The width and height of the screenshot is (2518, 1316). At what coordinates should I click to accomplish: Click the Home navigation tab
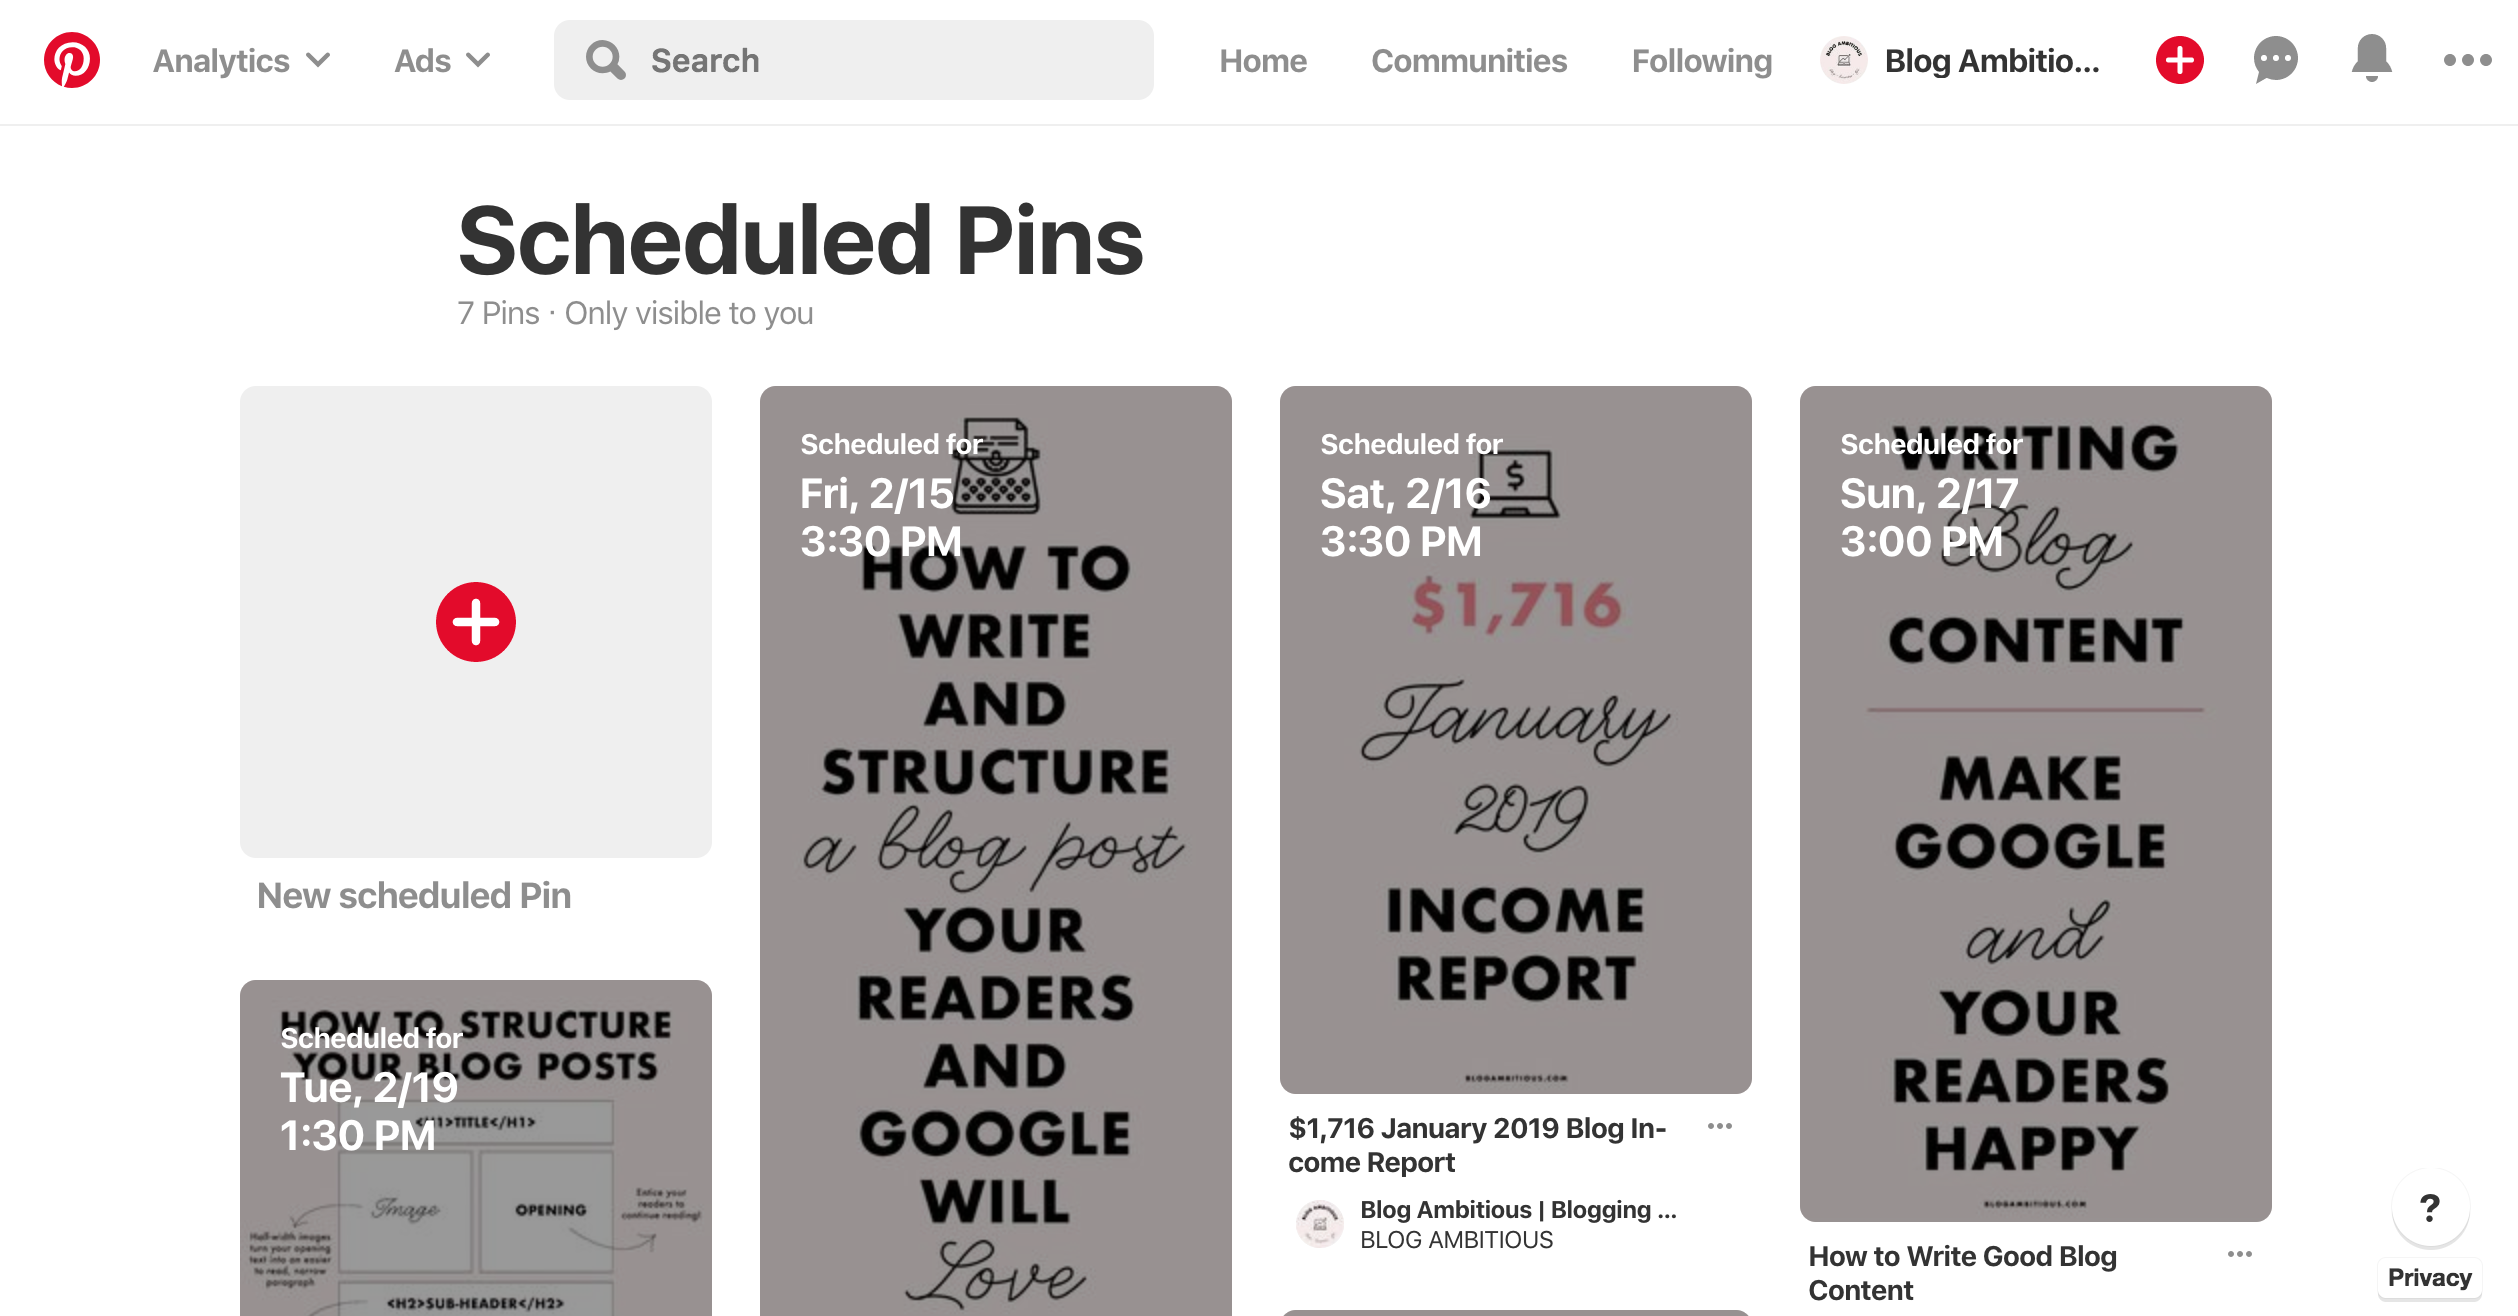coord(1261,62)
